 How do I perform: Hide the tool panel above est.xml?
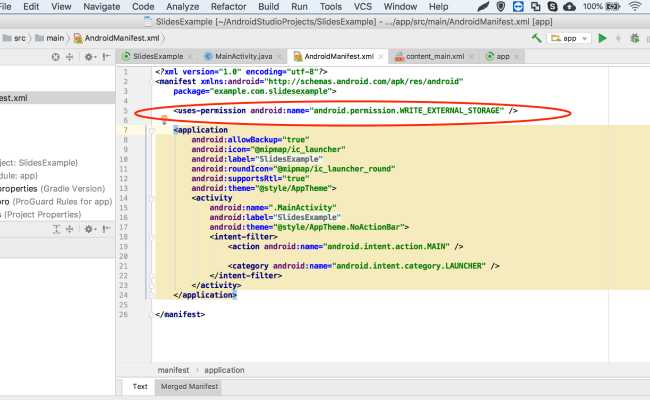click(x=107, y=57)
